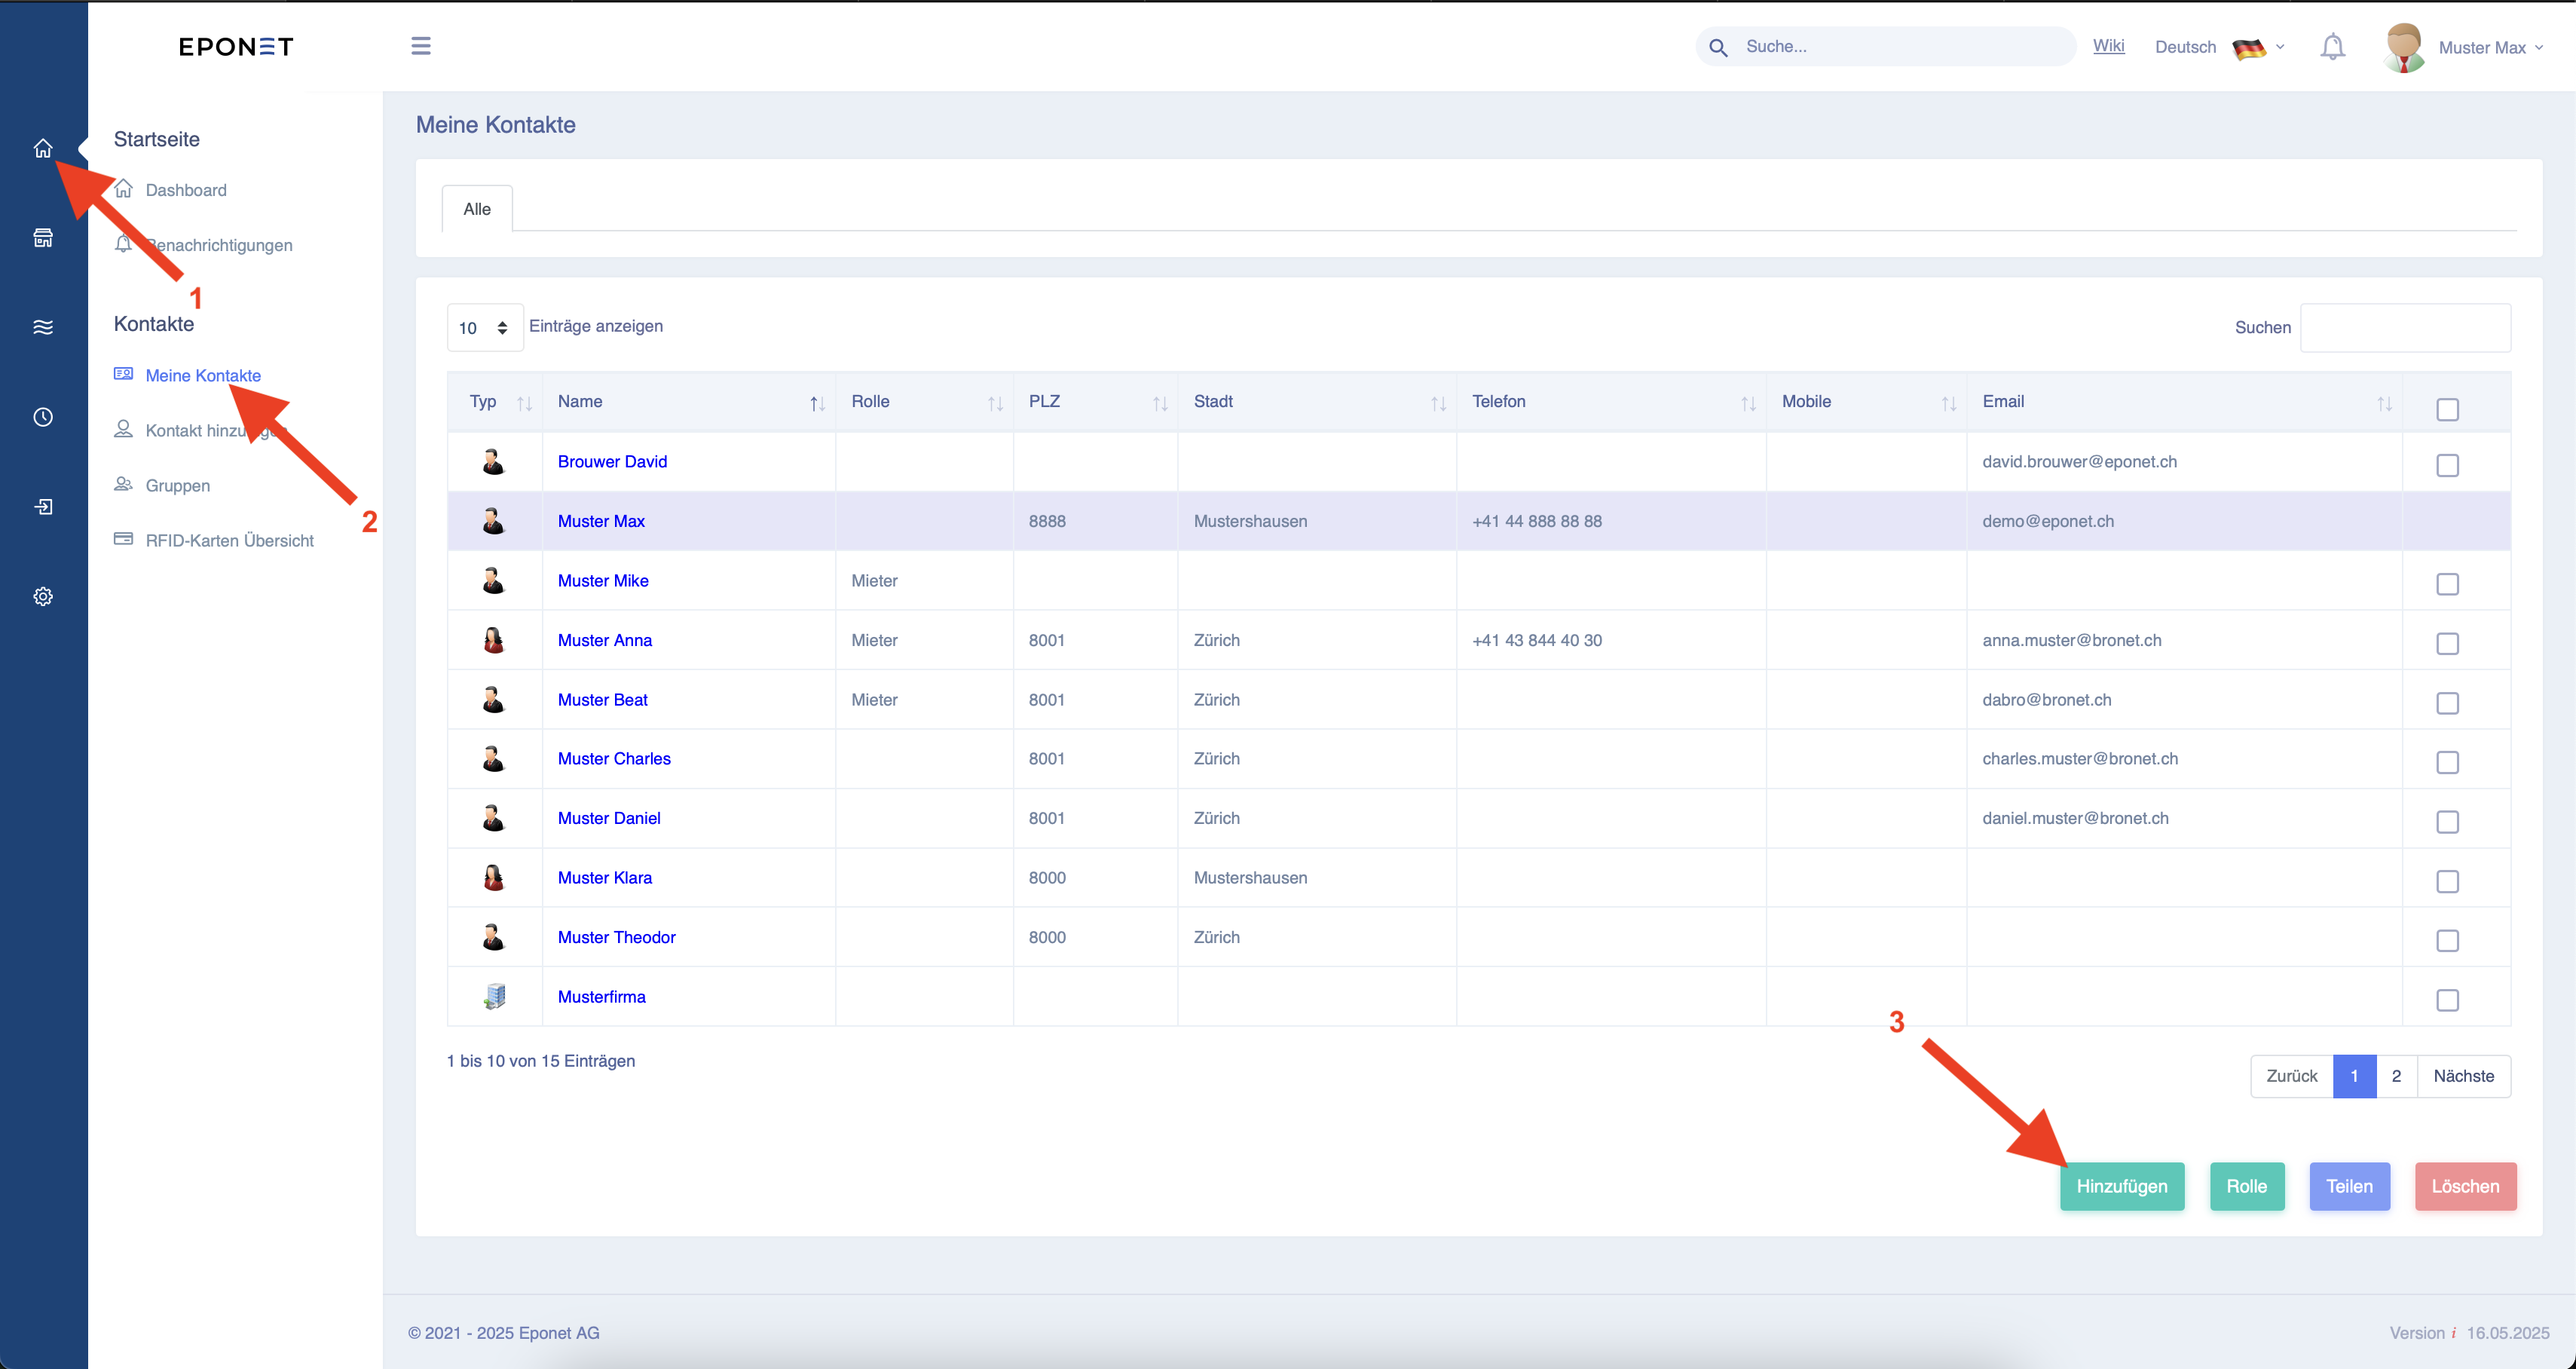Select the Alle tab
2576x1369 pixels.
(x=477, y=209)
